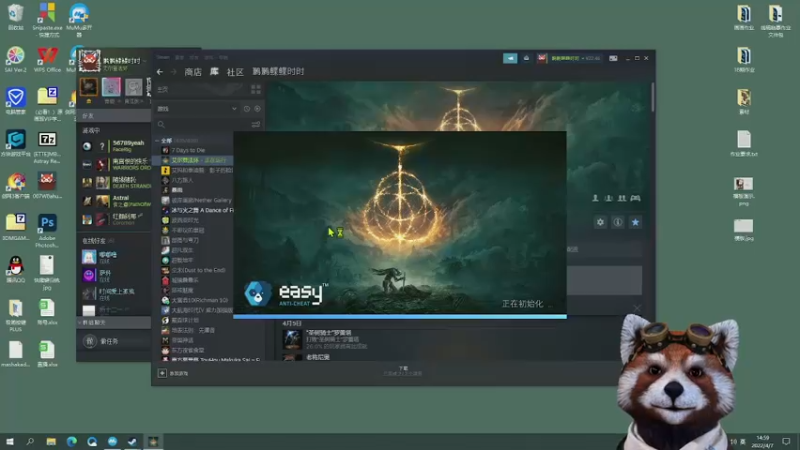Toggle the favorite star icon

point(635,222)
